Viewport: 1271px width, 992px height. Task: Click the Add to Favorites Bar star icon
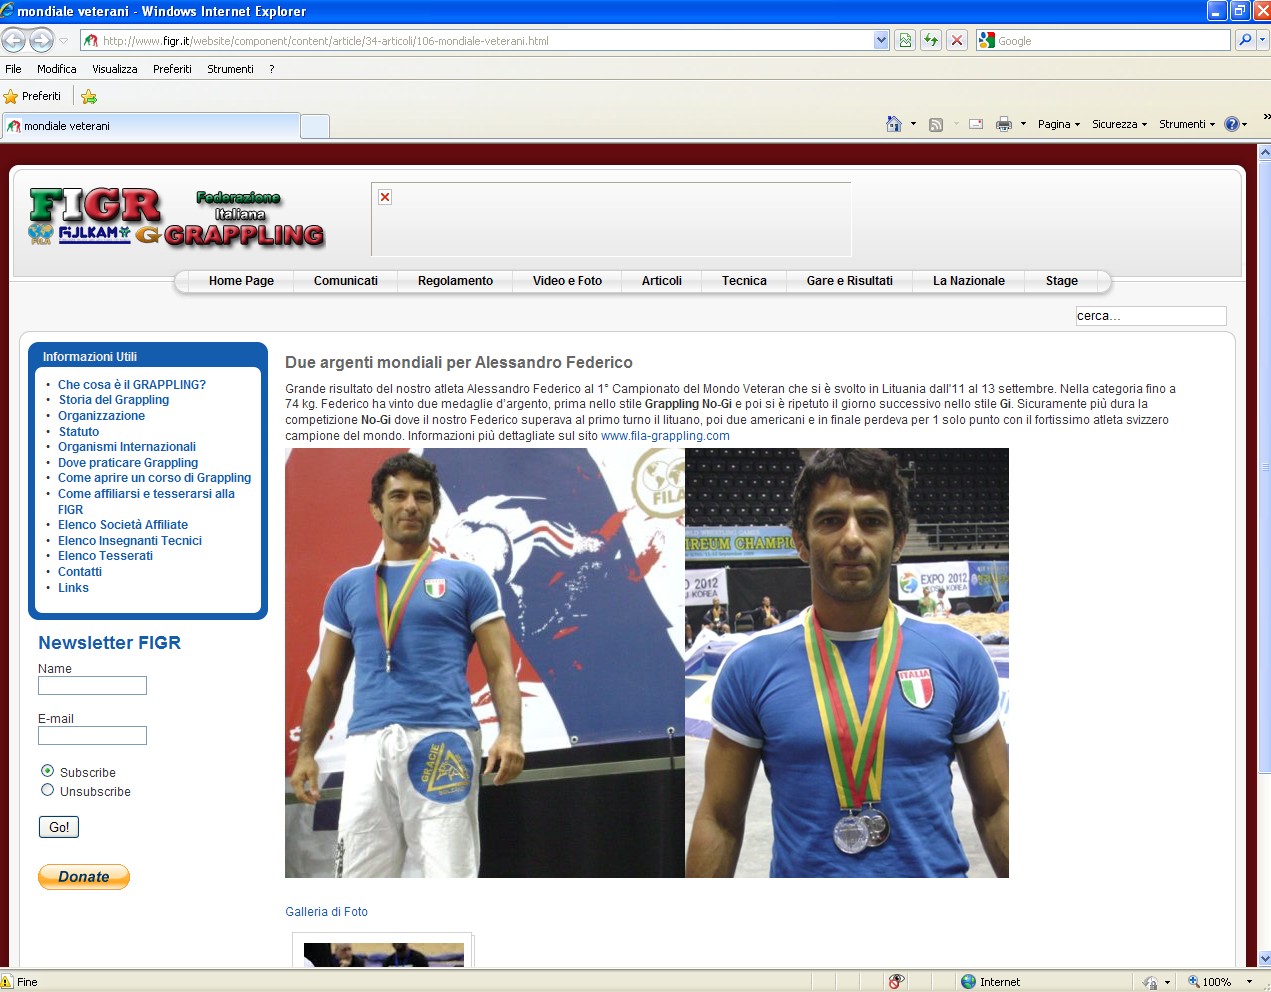pos(89,97)
